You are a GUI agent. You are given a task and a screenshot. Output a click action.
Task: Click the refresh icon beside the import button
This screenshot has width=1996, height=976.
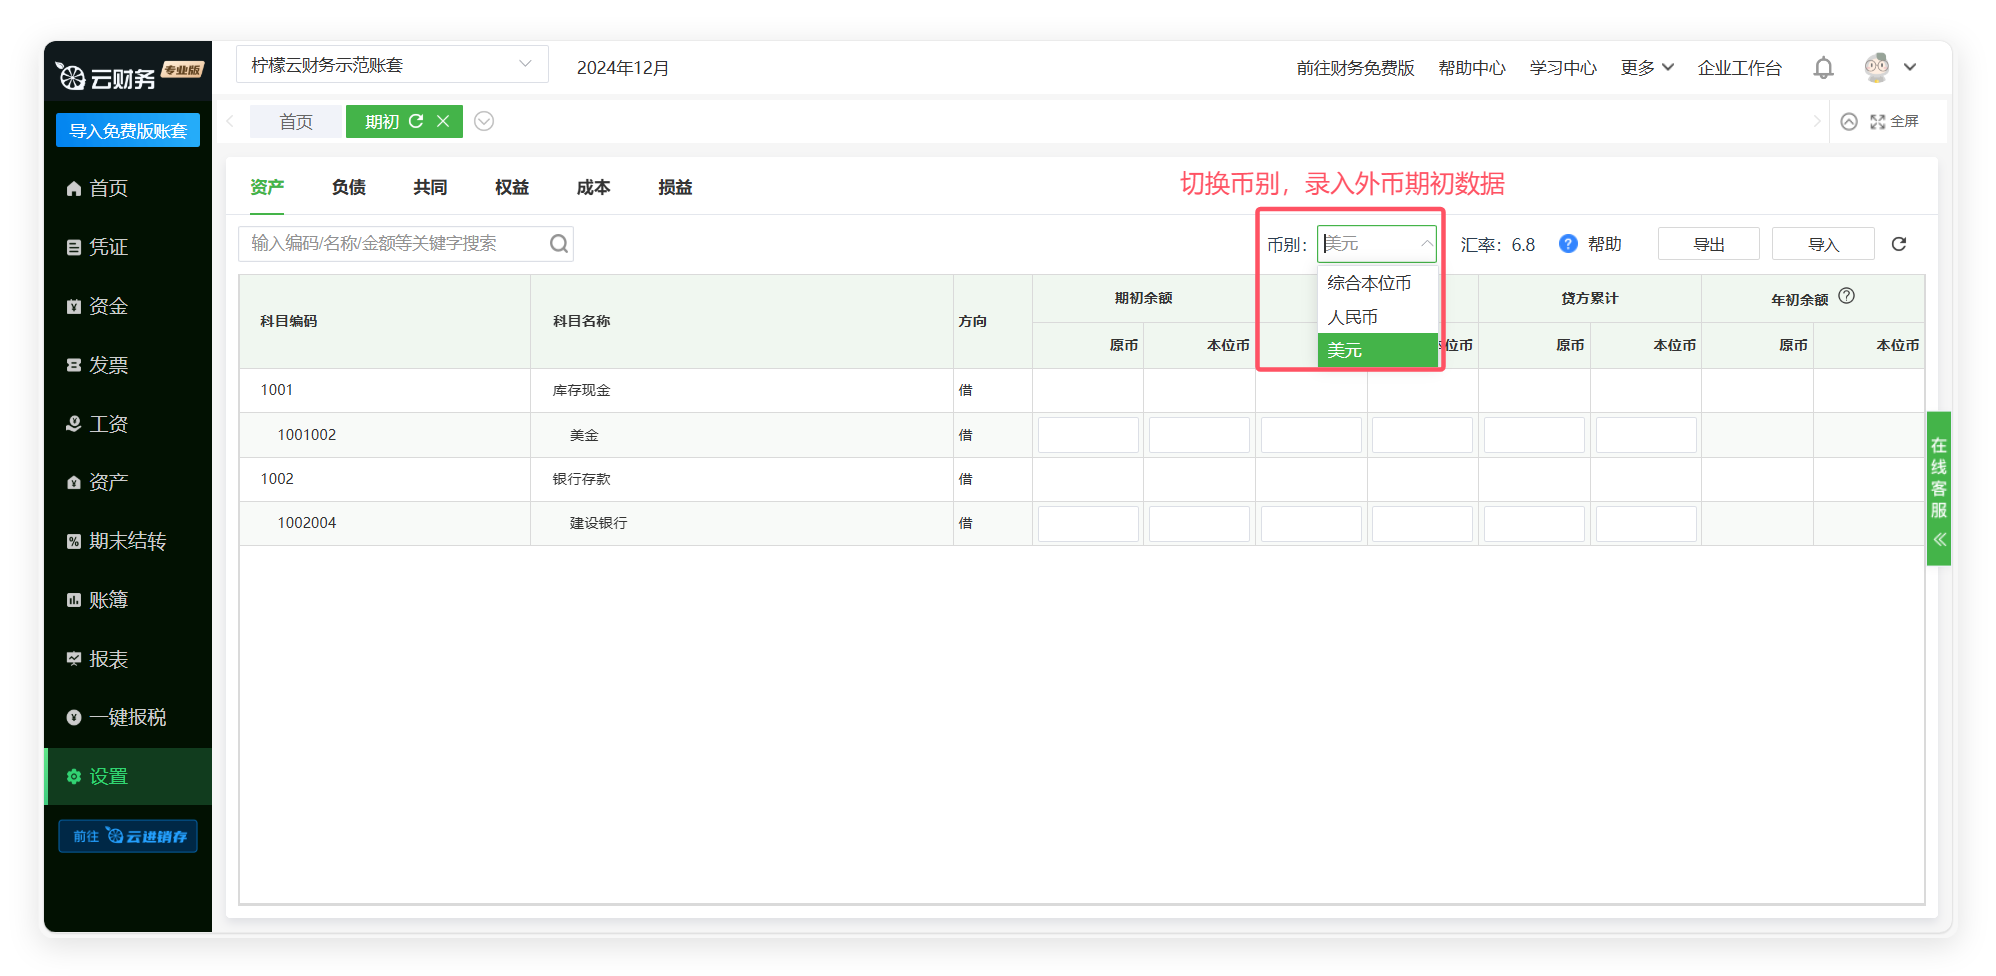click(1898, 244)
